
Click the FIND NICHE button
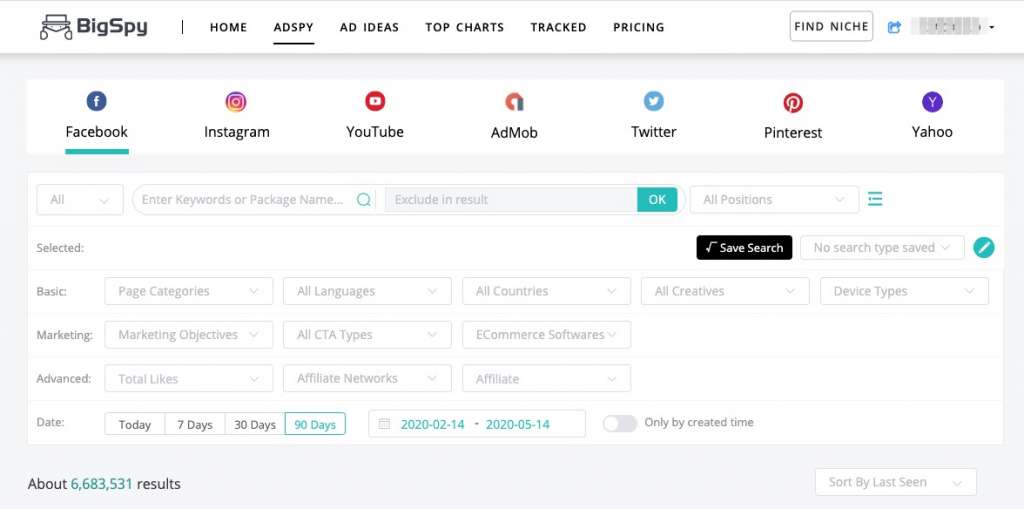point(831,26)
